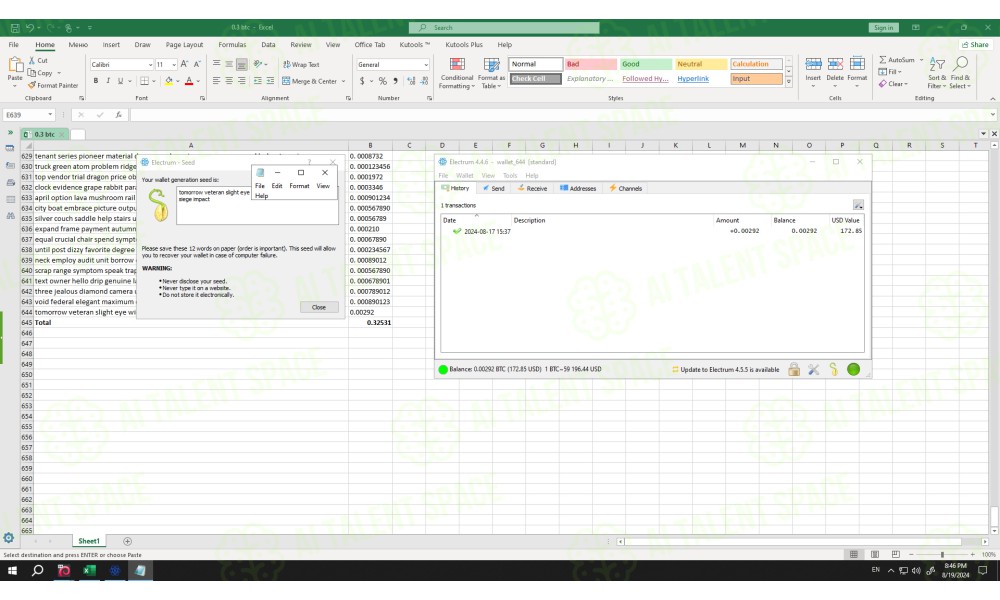Click the Increase Decimal icon
This screenshot has height=600, width=1000.
click(x=411, y=81)
